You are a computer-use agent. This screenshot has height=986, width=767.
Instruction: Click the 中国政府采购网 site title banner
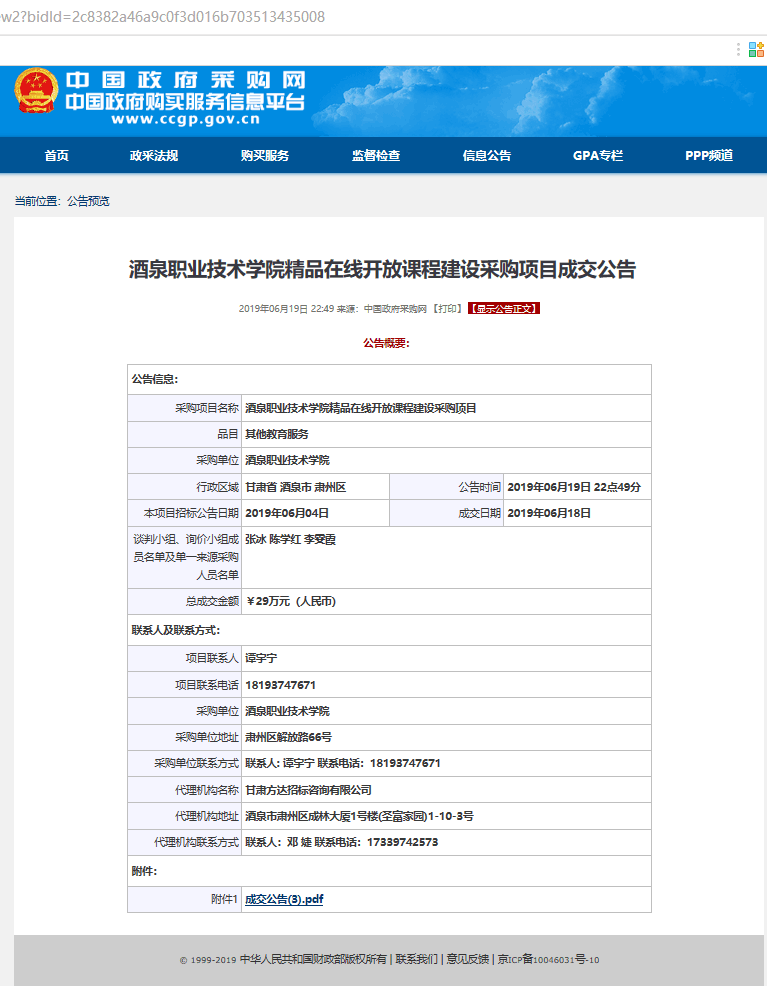pos(185,81)
